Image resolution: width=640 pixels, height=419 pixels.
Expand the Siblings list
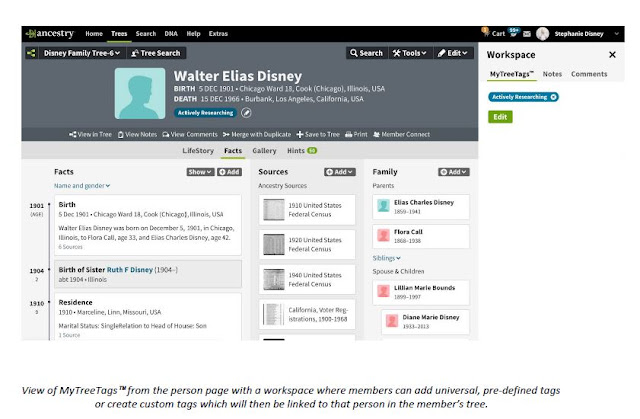[x=387, y=258]
